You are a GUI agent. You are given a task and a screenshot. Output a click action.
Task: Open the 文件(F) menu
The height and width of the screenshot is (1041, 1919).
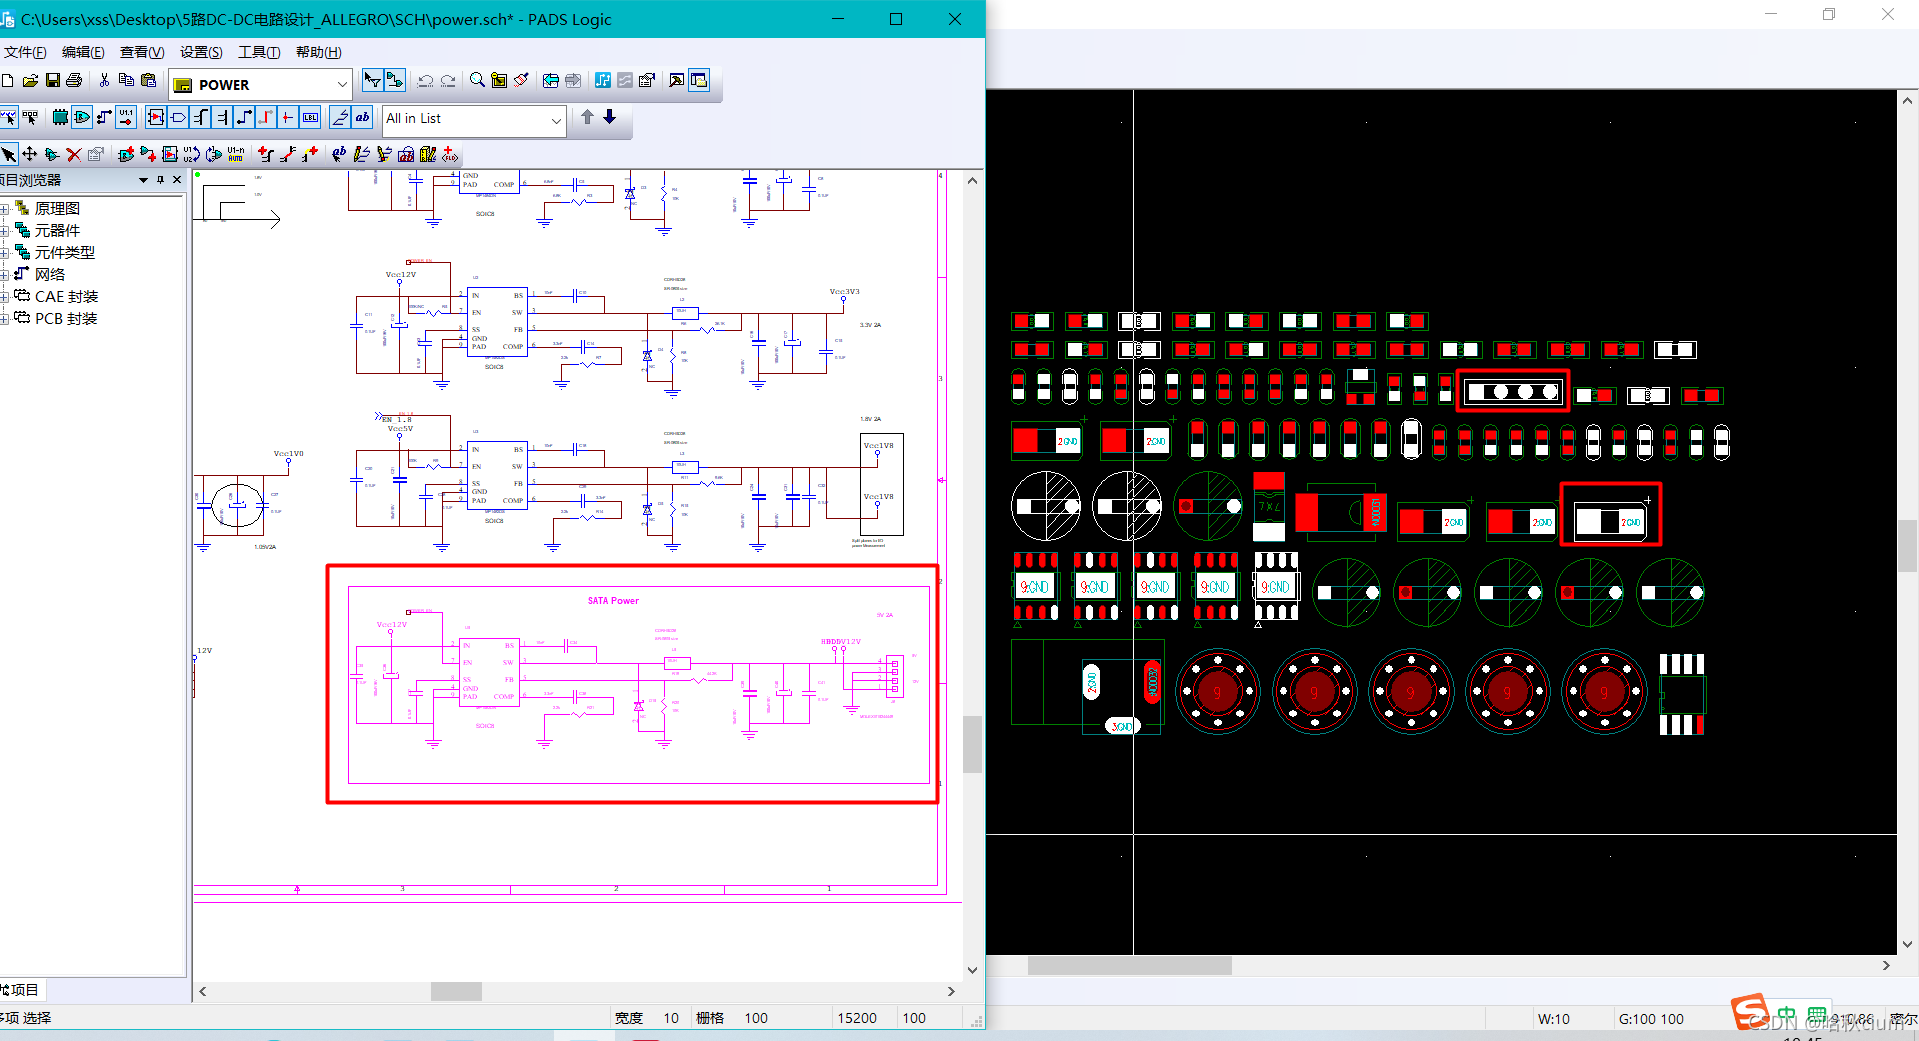click(x=24, y=52)
